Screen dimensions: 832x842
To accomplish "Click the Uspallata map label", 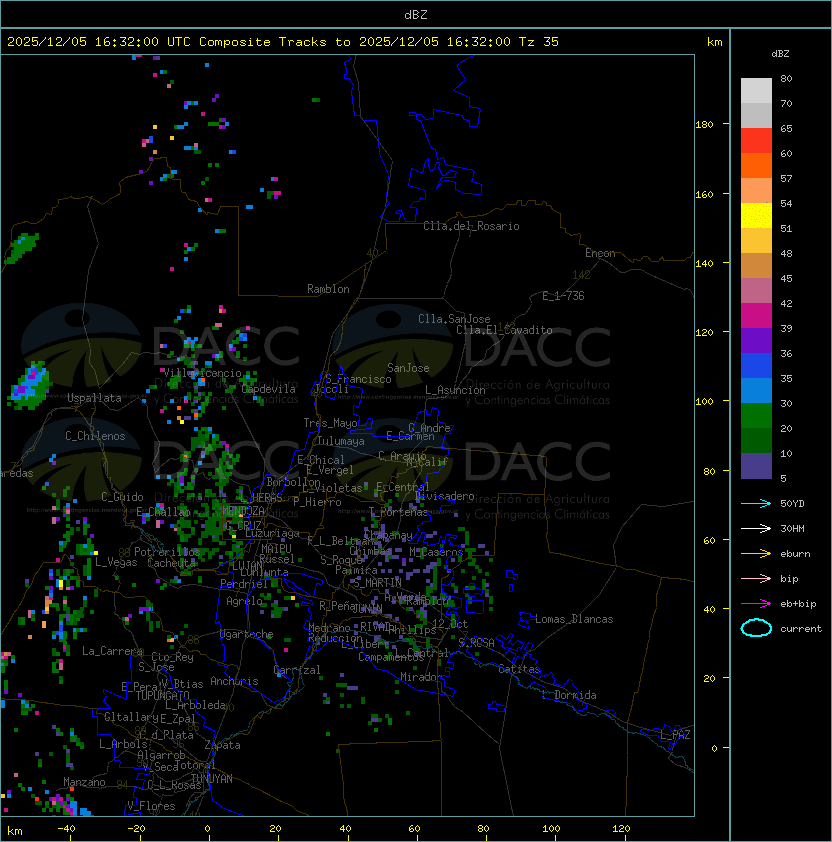I will click(x=94, y=398).
